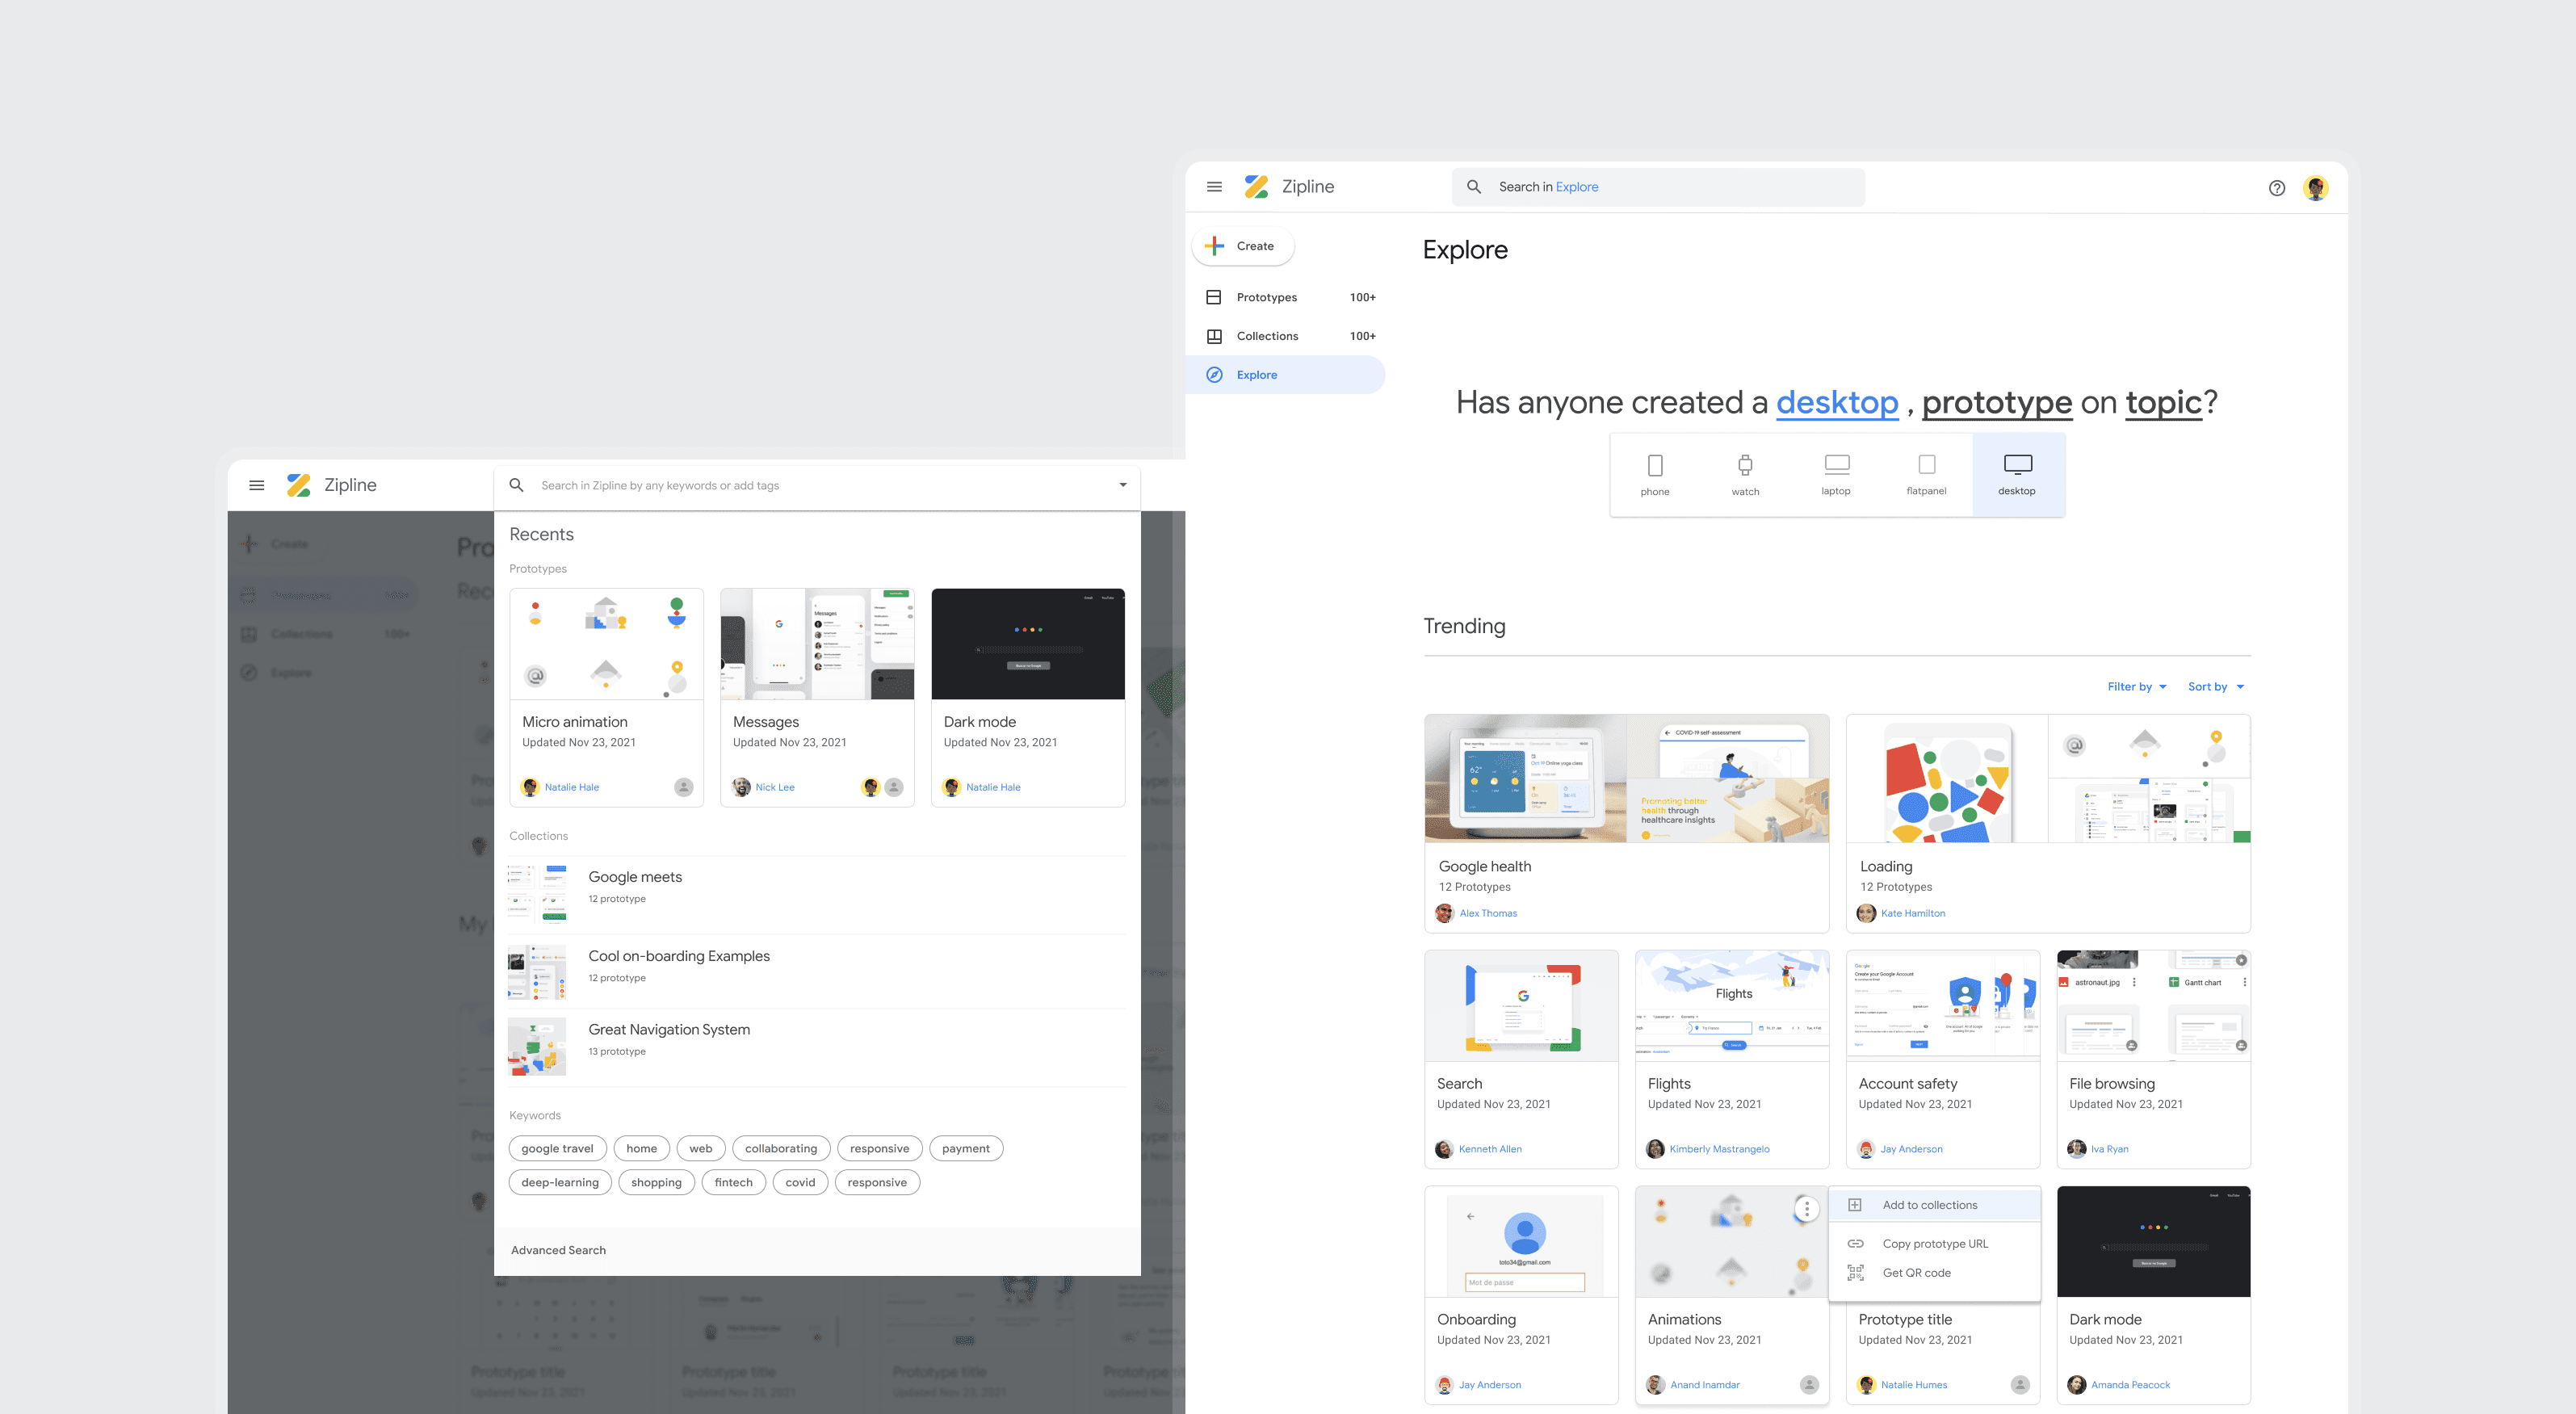Open the hamburger menu in Explore window
Image resolution: width=2576 pixels, height=1414 pixels.
pyautogui.click(x=1214, y=187)
